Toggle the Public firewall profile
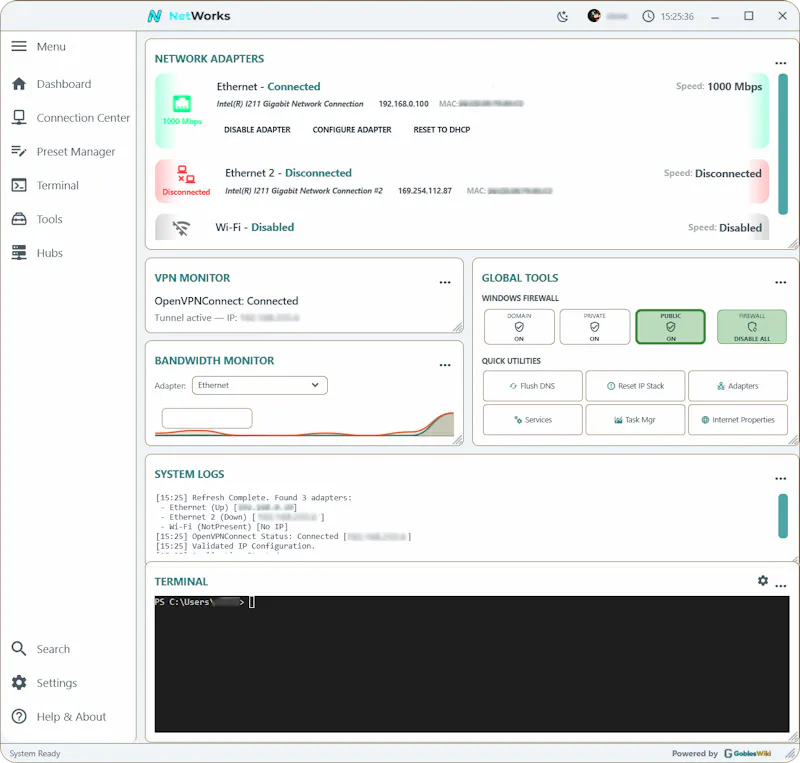This screenshot has width=800, height=763. point(670,327)
